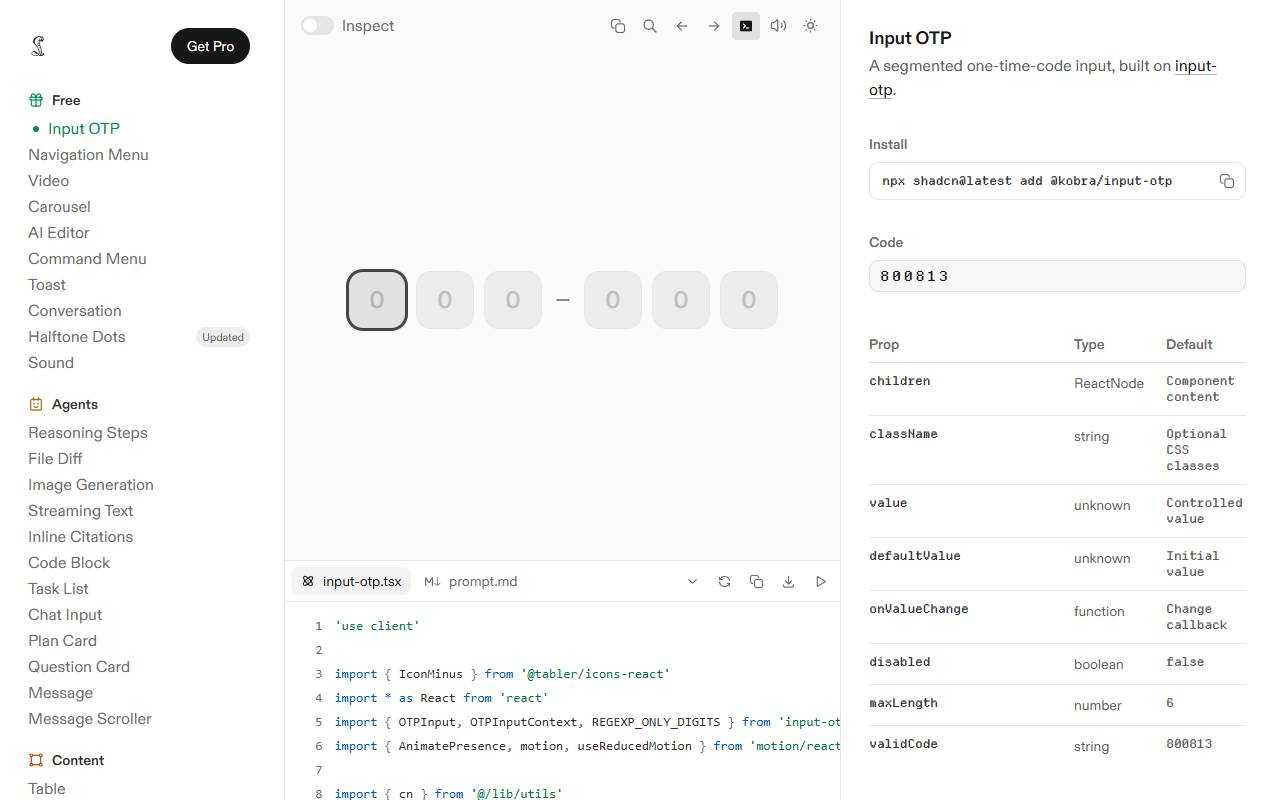This screenshot has height=800, width=1280.
Task: Open Halftone Dots component page
Action: (x=77, y=336)
